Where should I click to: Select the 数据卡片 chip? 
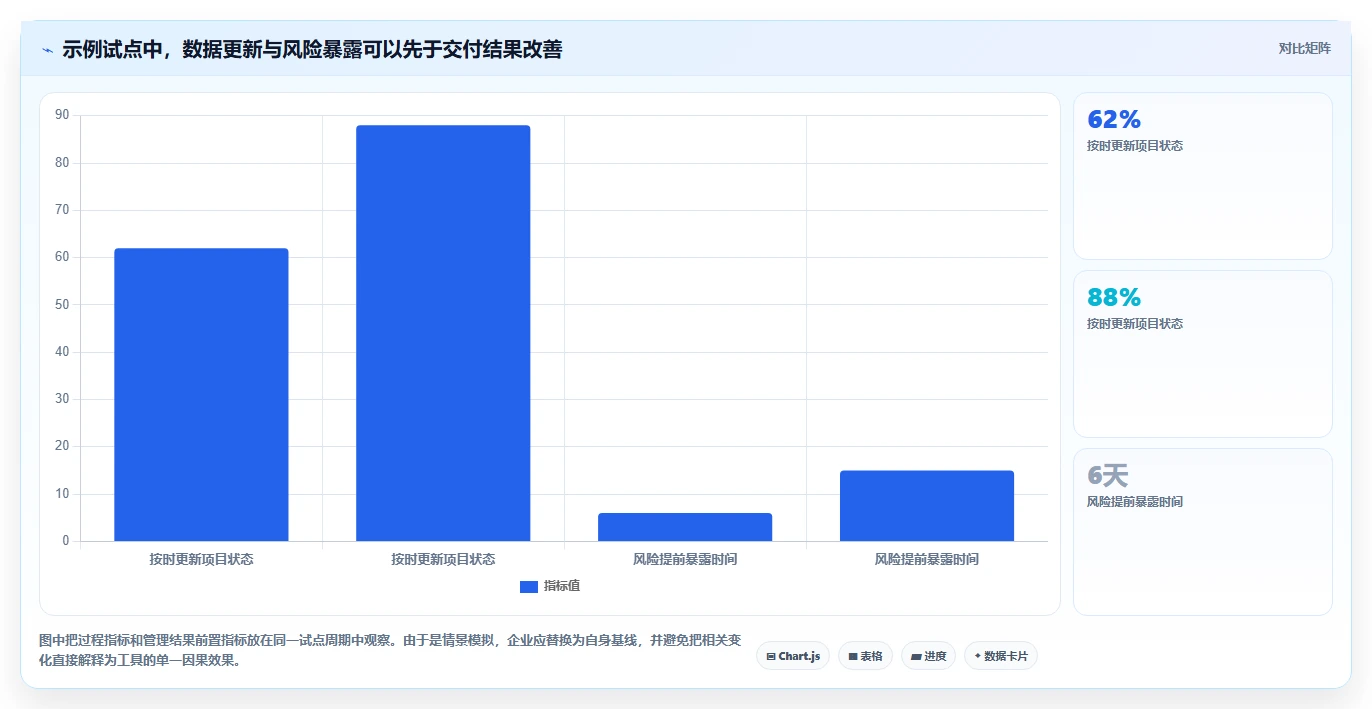click(x=1001, y=656)
